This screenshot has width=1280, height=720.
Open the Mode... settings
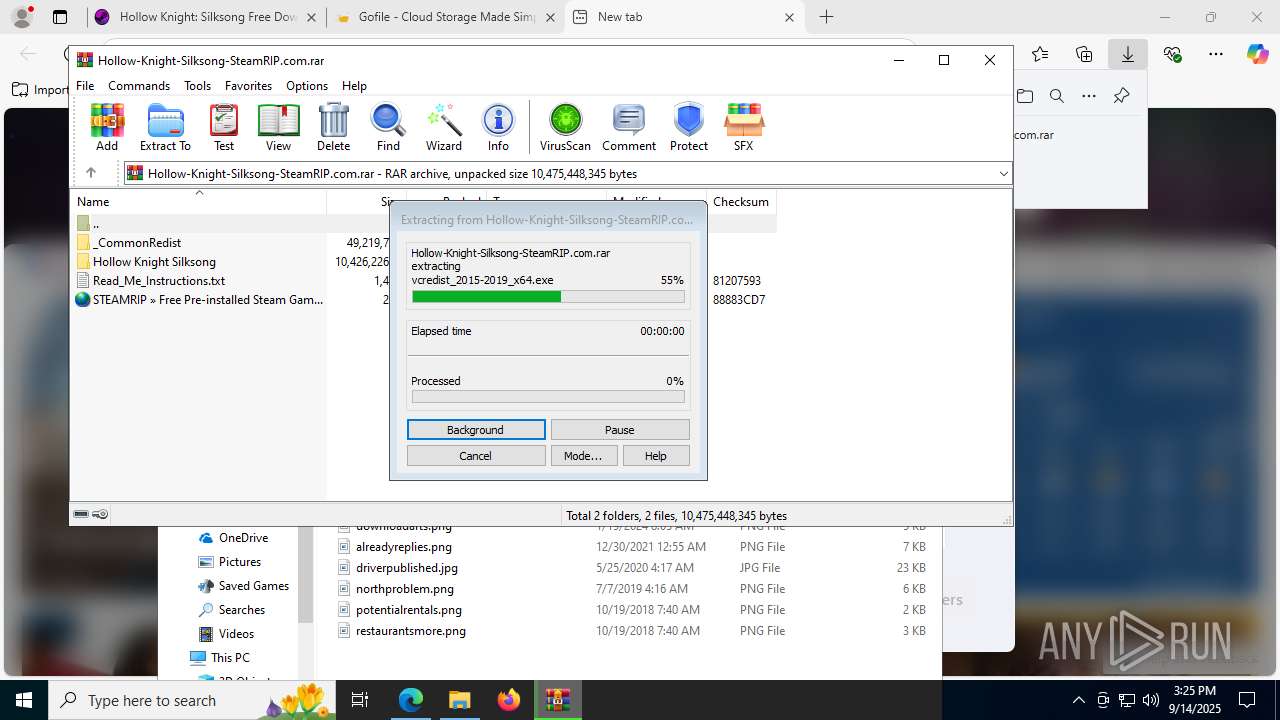pyautogui.click(x=583, y=456)
